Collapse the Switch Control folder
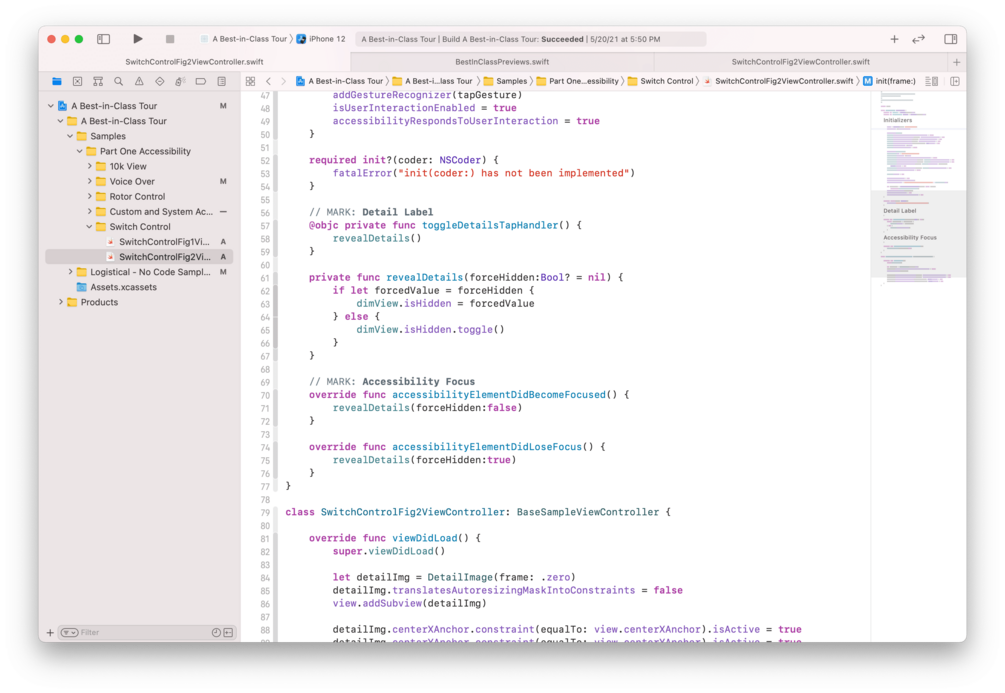Screen dimensions: 1005x693 (x=89, y=226)
